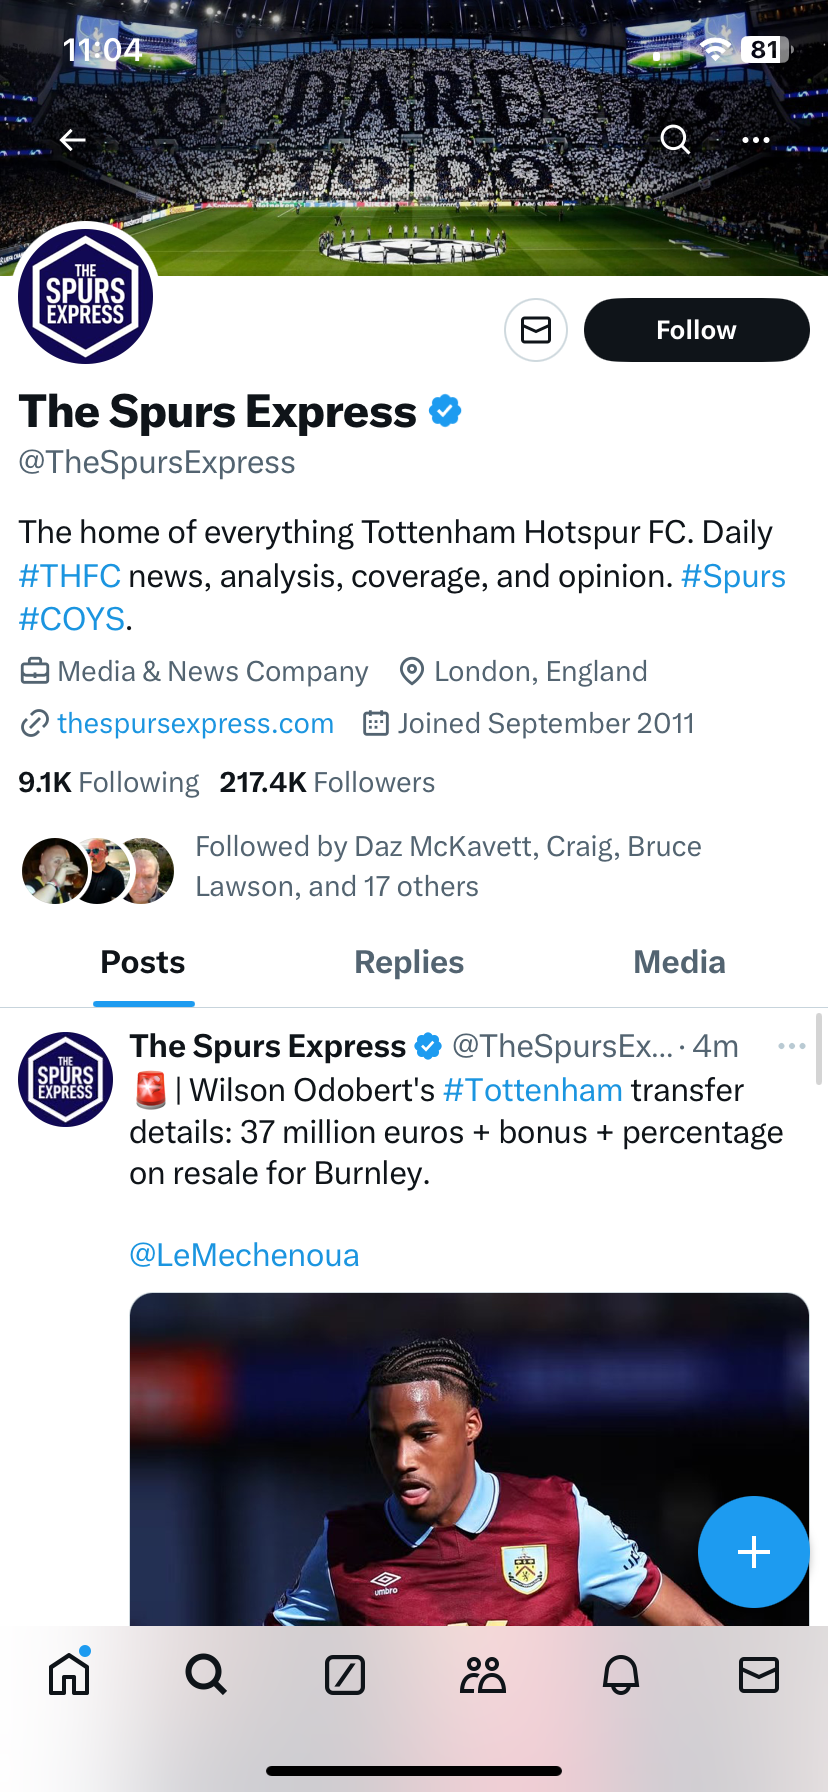Switch to the Replies tab
This screenshot has width=828, height=1792.
tap(409, 962)
